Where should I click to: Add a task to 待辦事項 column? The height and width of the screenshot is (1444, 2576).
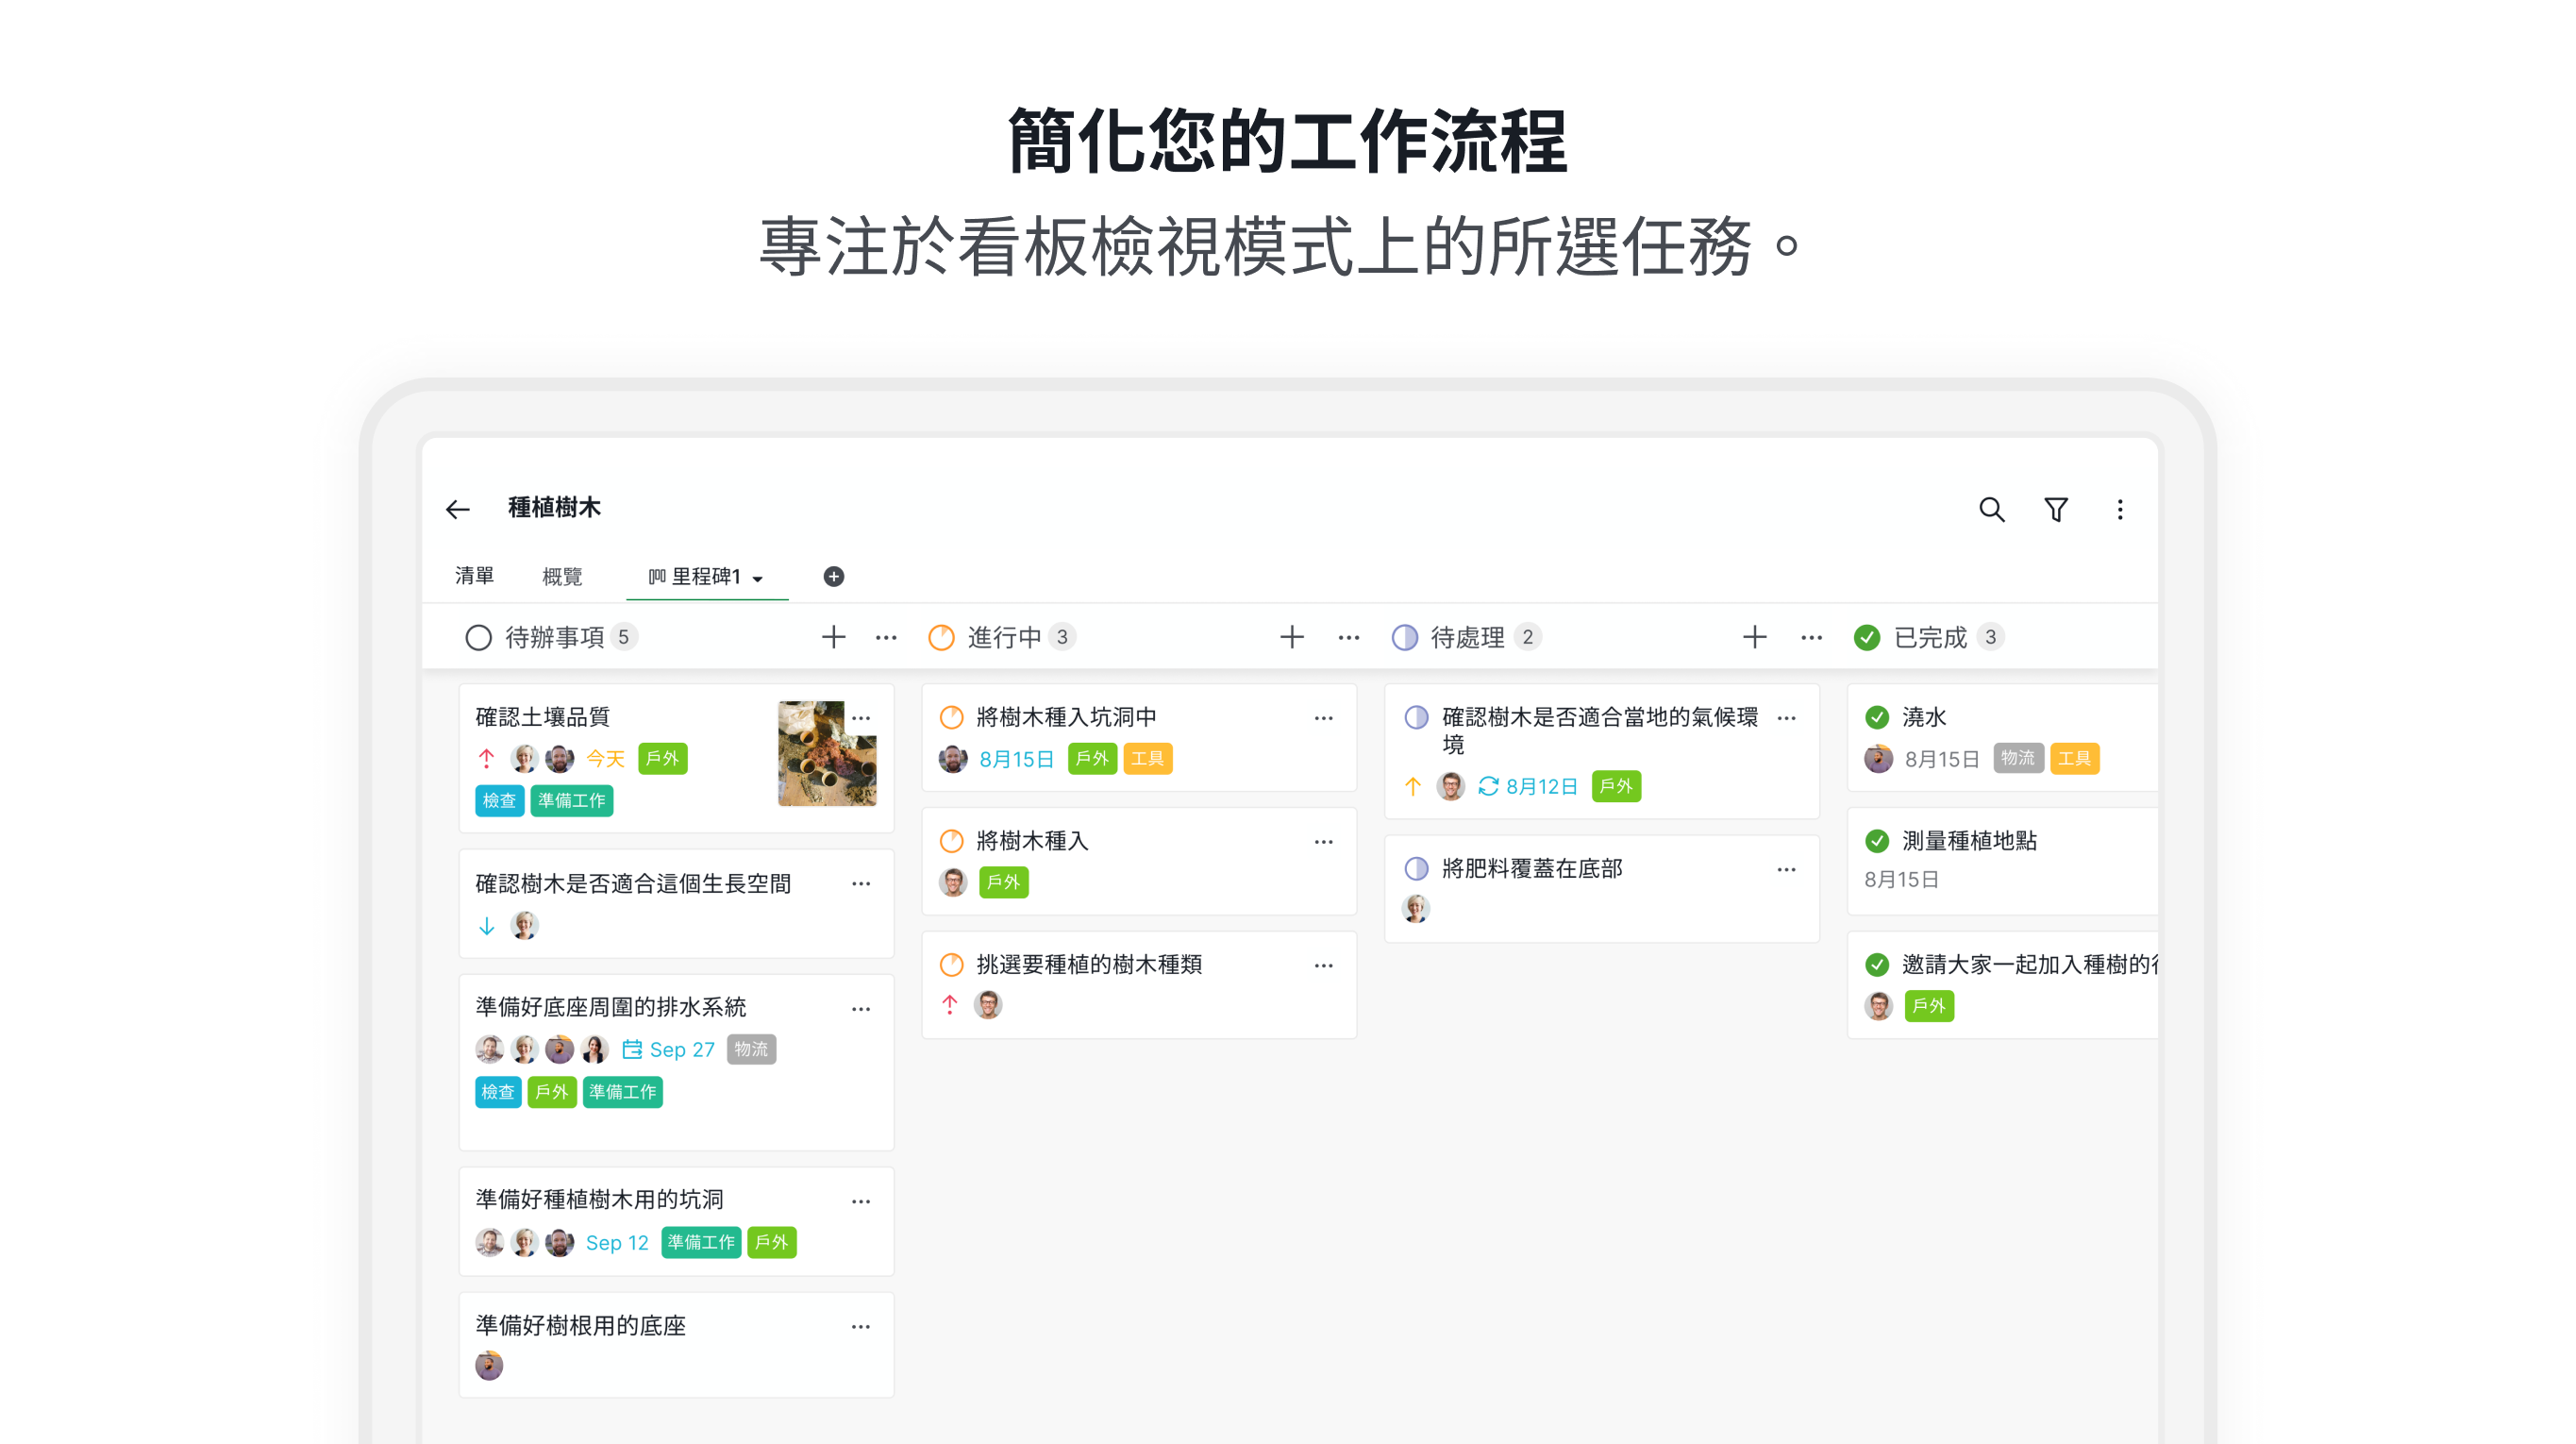[833, 637]
